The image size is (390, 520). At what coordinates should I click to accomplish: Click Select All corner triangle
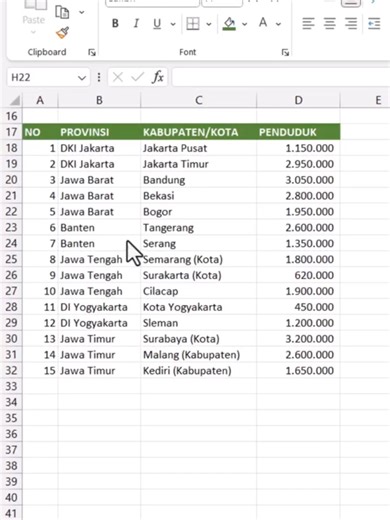(x=14, y=100)
